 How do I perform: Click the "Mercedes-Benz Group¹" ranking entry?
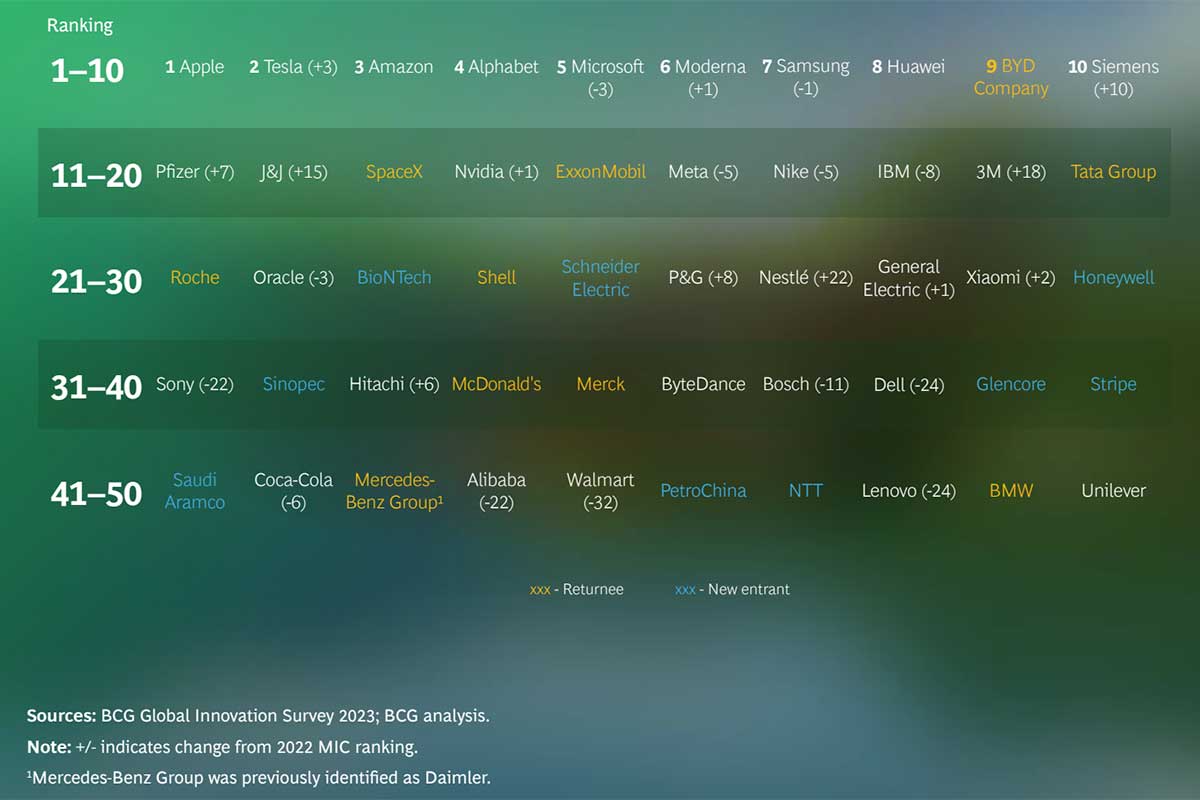(x=394, y=491)
